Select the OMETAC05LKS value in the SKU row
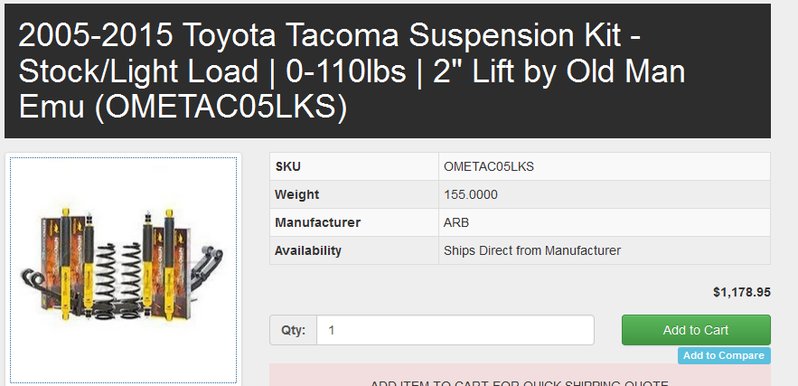 pyautogui.click(x=489, y=167)
